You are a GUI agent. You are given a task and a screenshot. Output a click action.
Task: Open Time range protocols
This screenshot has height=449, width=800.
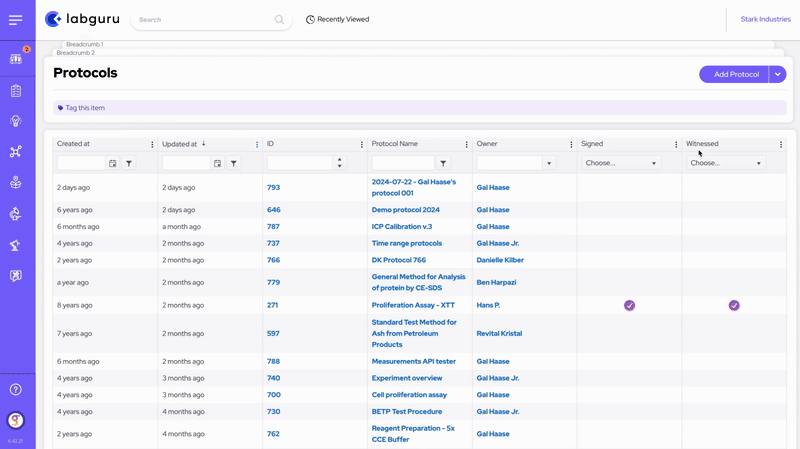(x=407, y=243)
